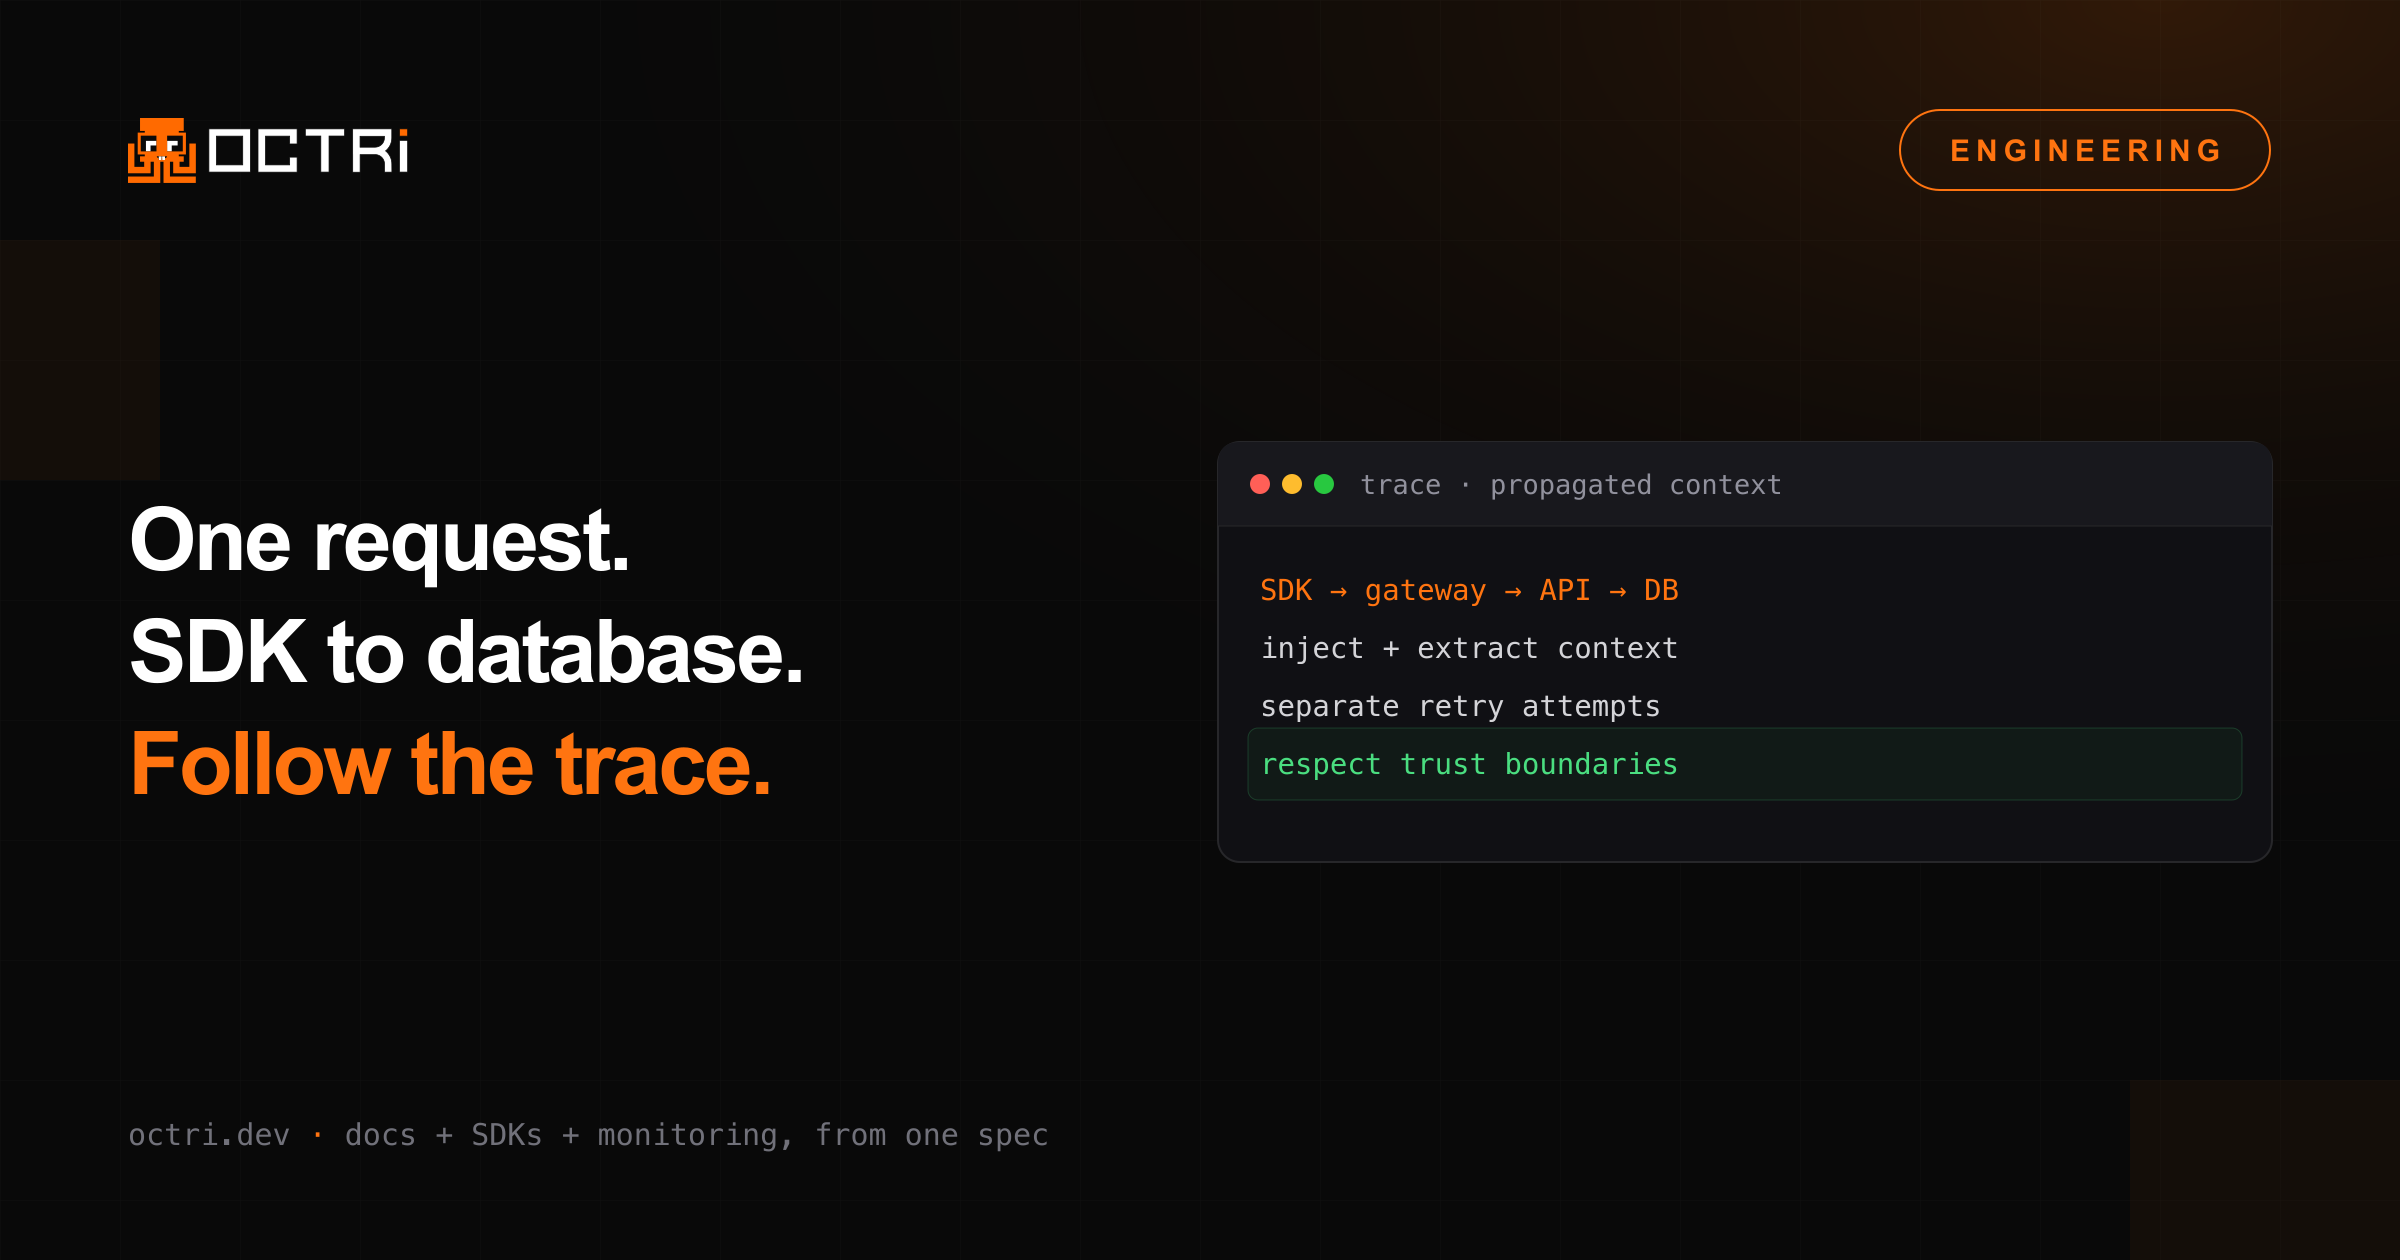Click 'docs + SDKs + monitoring, from one spec' tagline

[x=697, y=1135]
